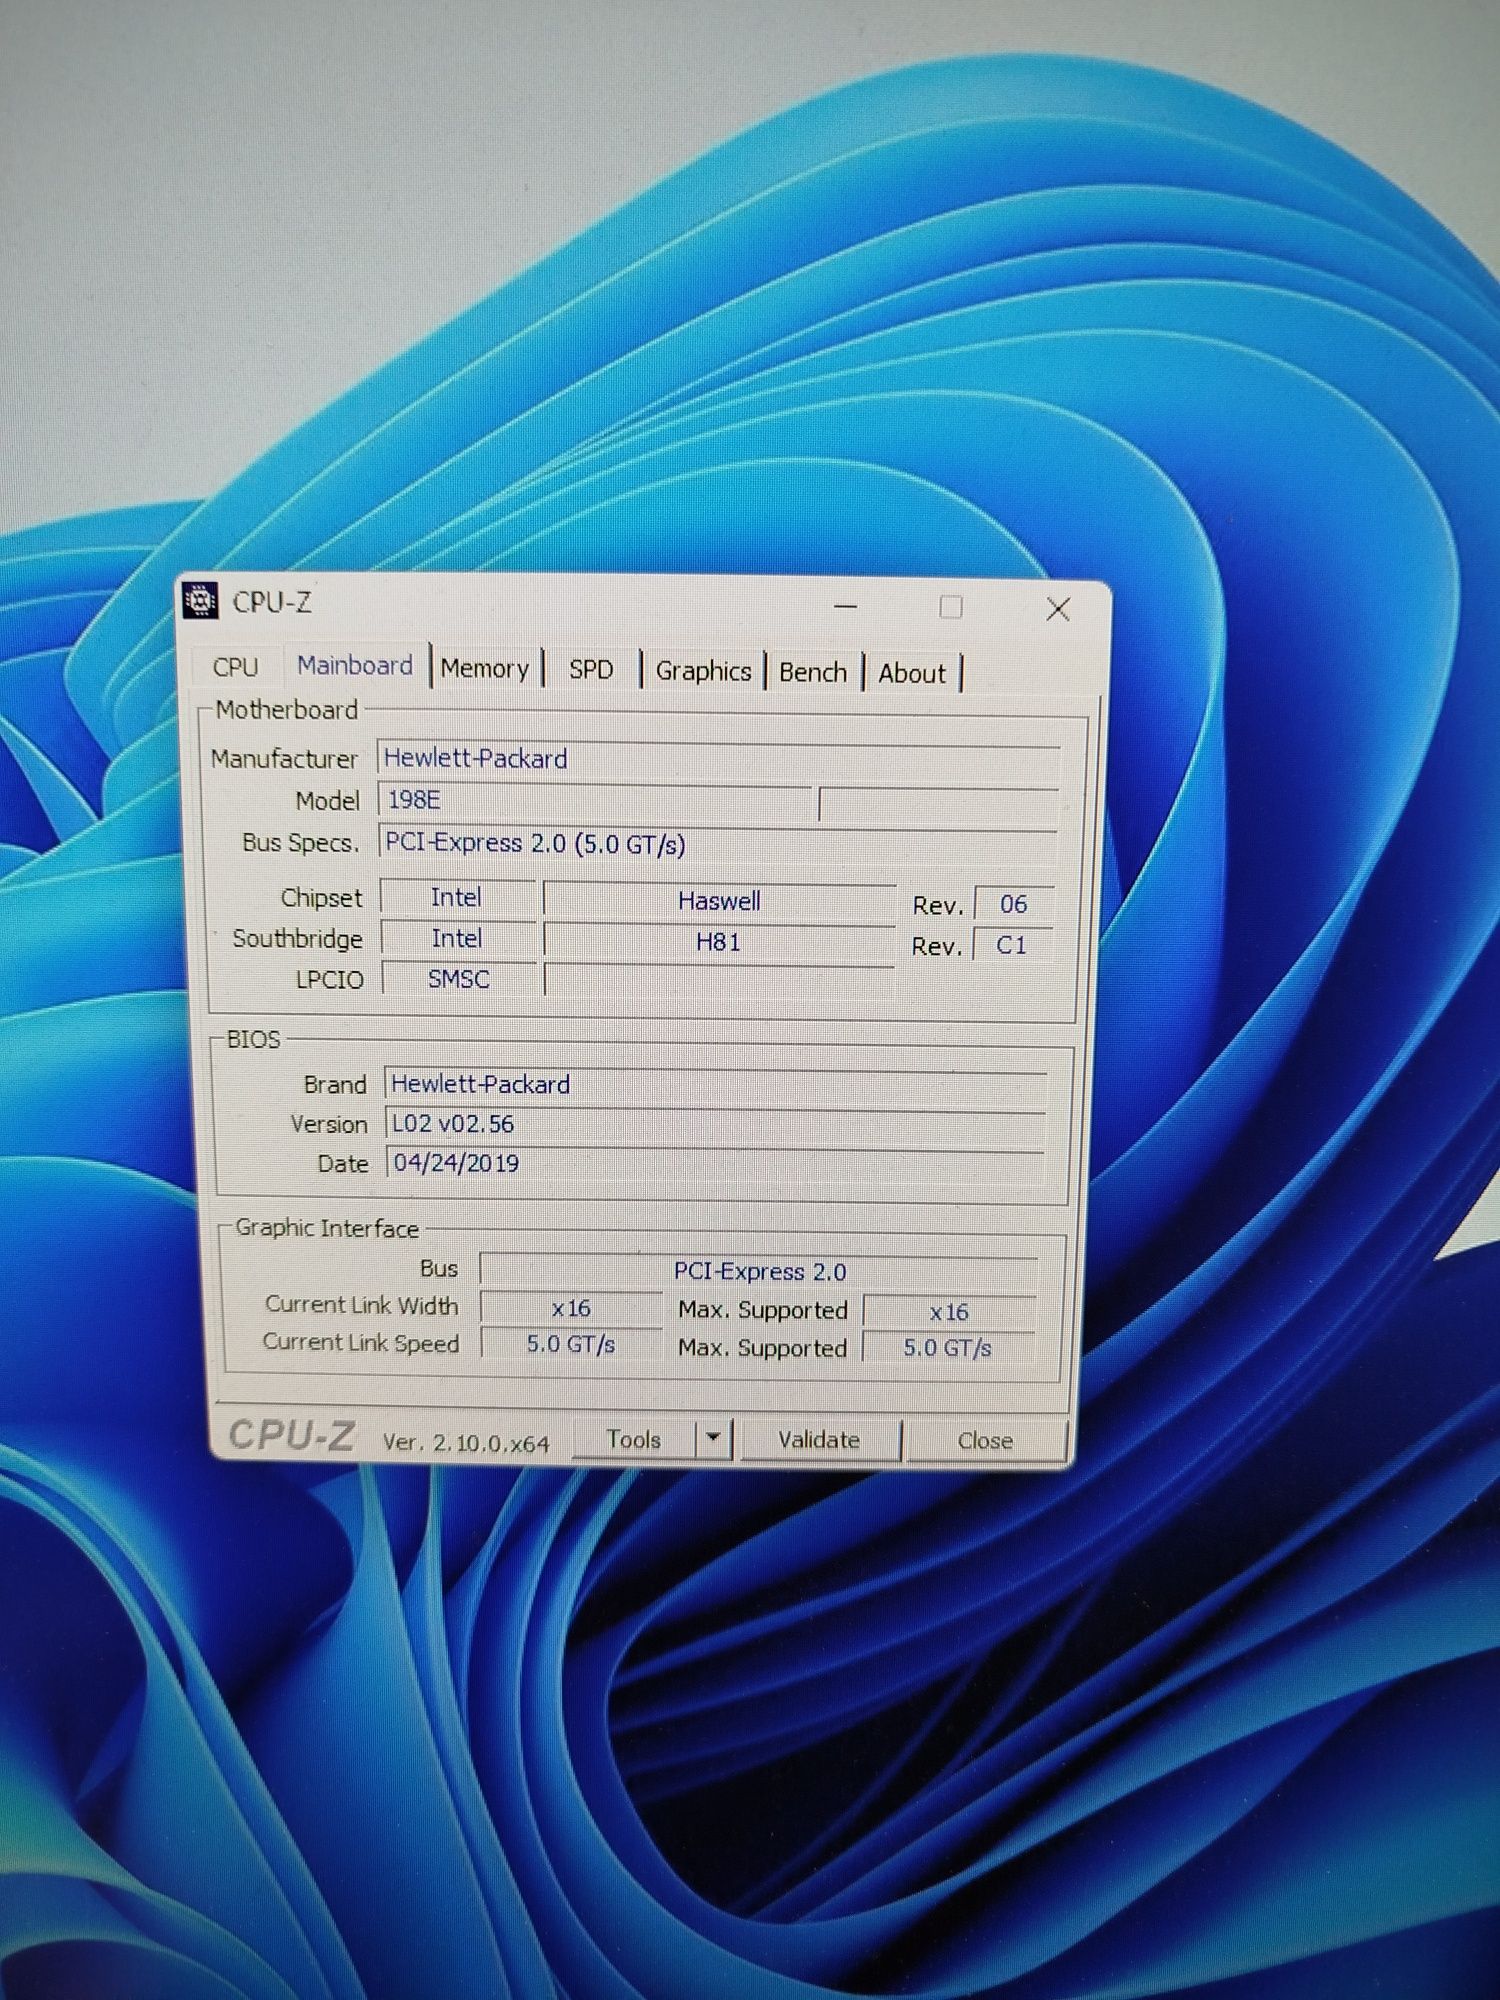Click the Southbridge value H81
This screenshot has height=2000, width=1500.
pyautogui.click(x=718, y=942)
